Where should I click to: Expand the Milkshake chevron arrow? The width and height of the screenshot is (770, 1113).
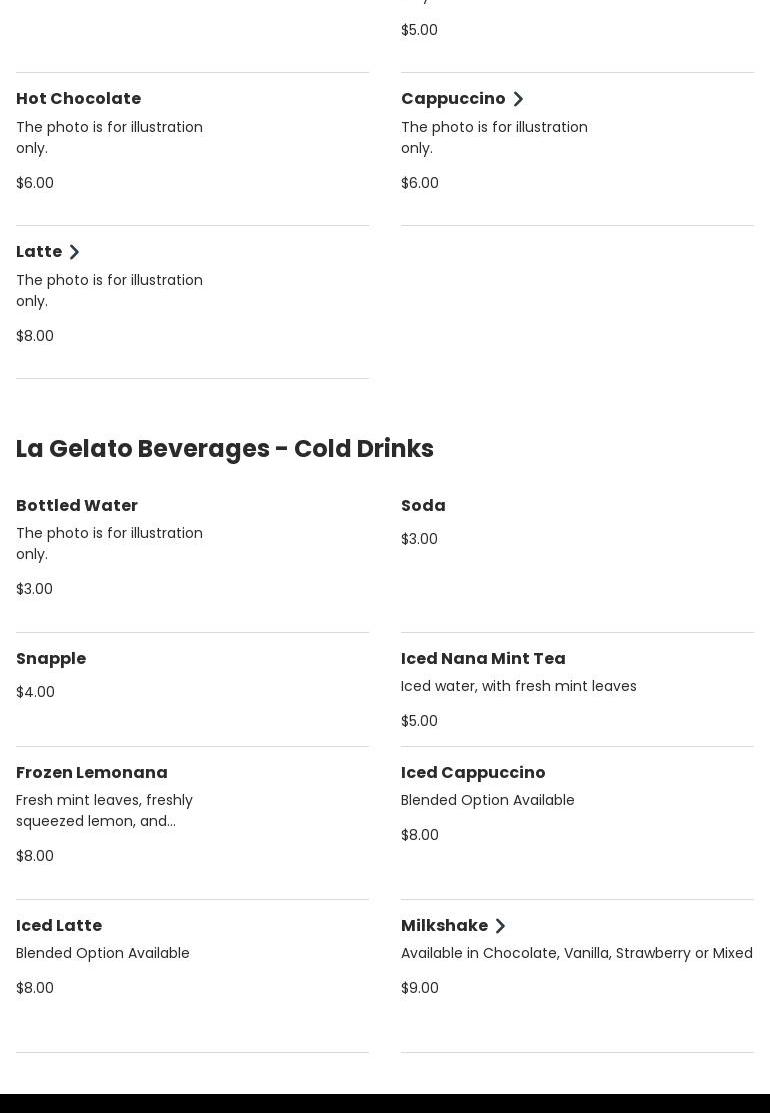[500, 926]
